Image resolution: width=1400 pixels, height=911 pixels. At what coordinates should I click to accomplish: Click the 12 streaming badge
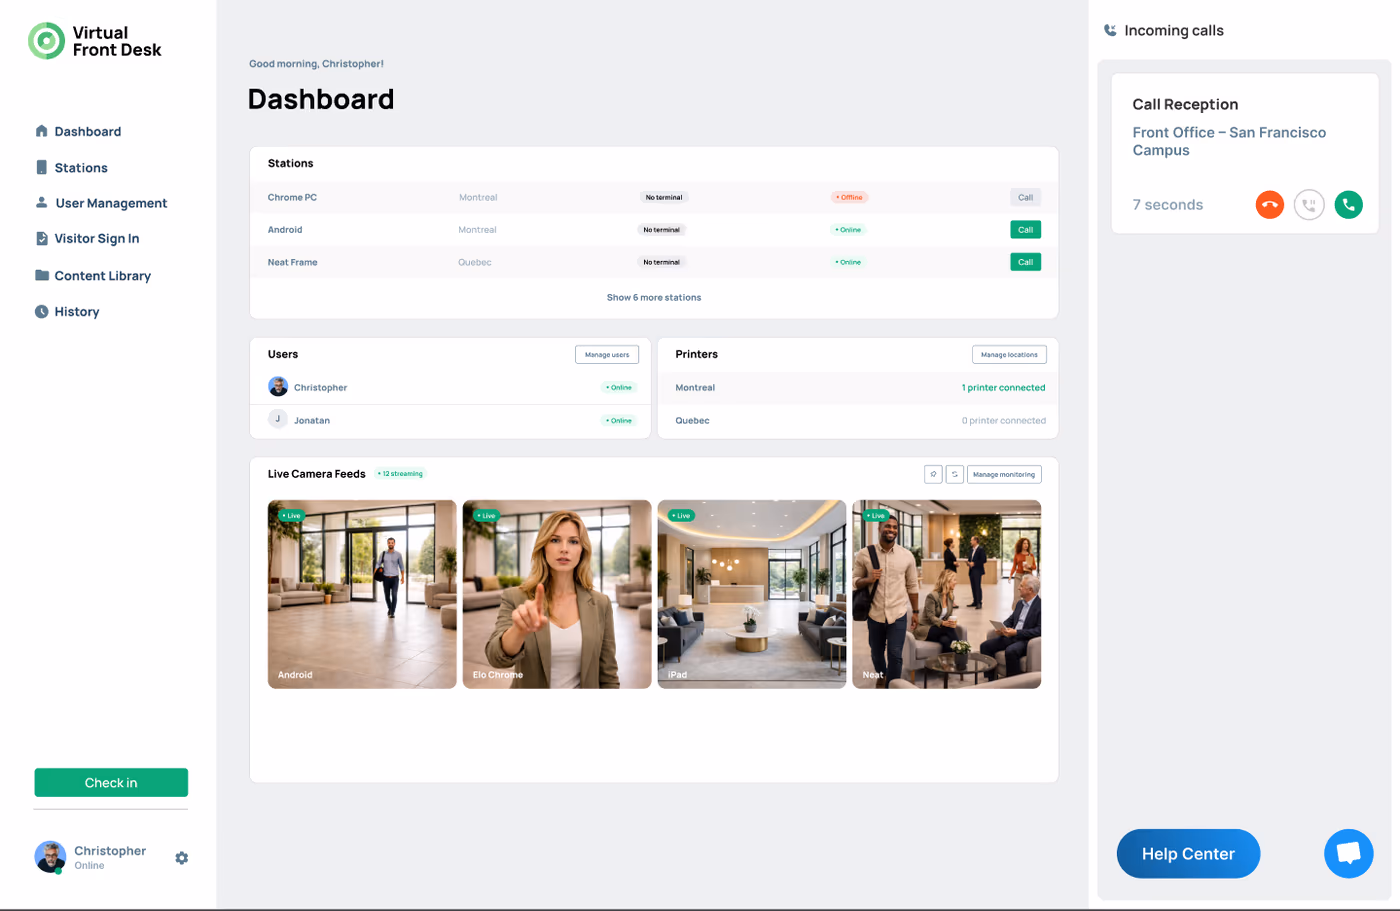[400, 474]
